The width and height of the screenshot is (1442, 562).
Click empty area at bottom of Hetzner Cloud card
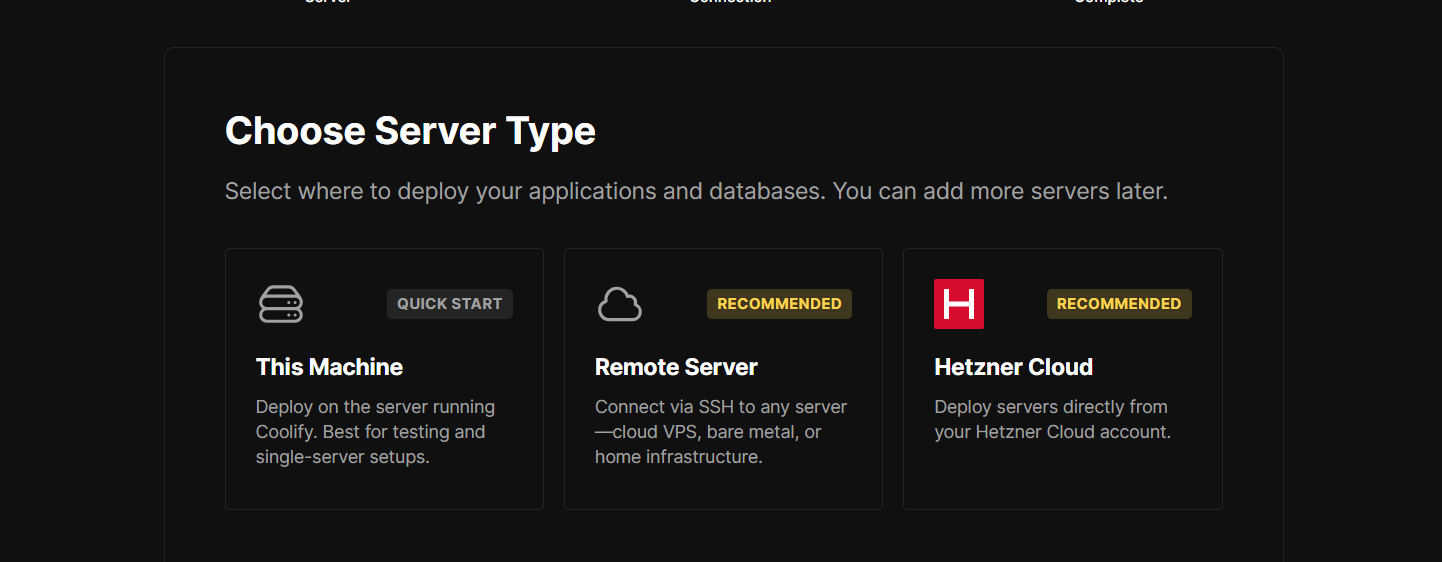1062,480
